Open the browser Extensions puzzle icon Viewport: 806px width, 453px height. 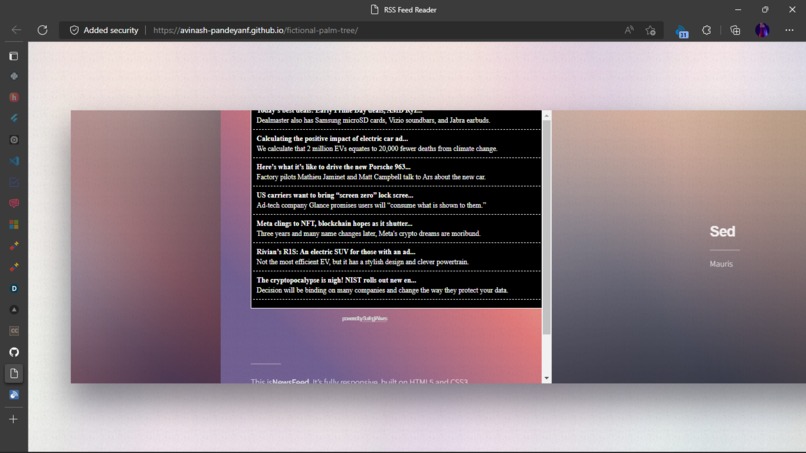point(707,30)
